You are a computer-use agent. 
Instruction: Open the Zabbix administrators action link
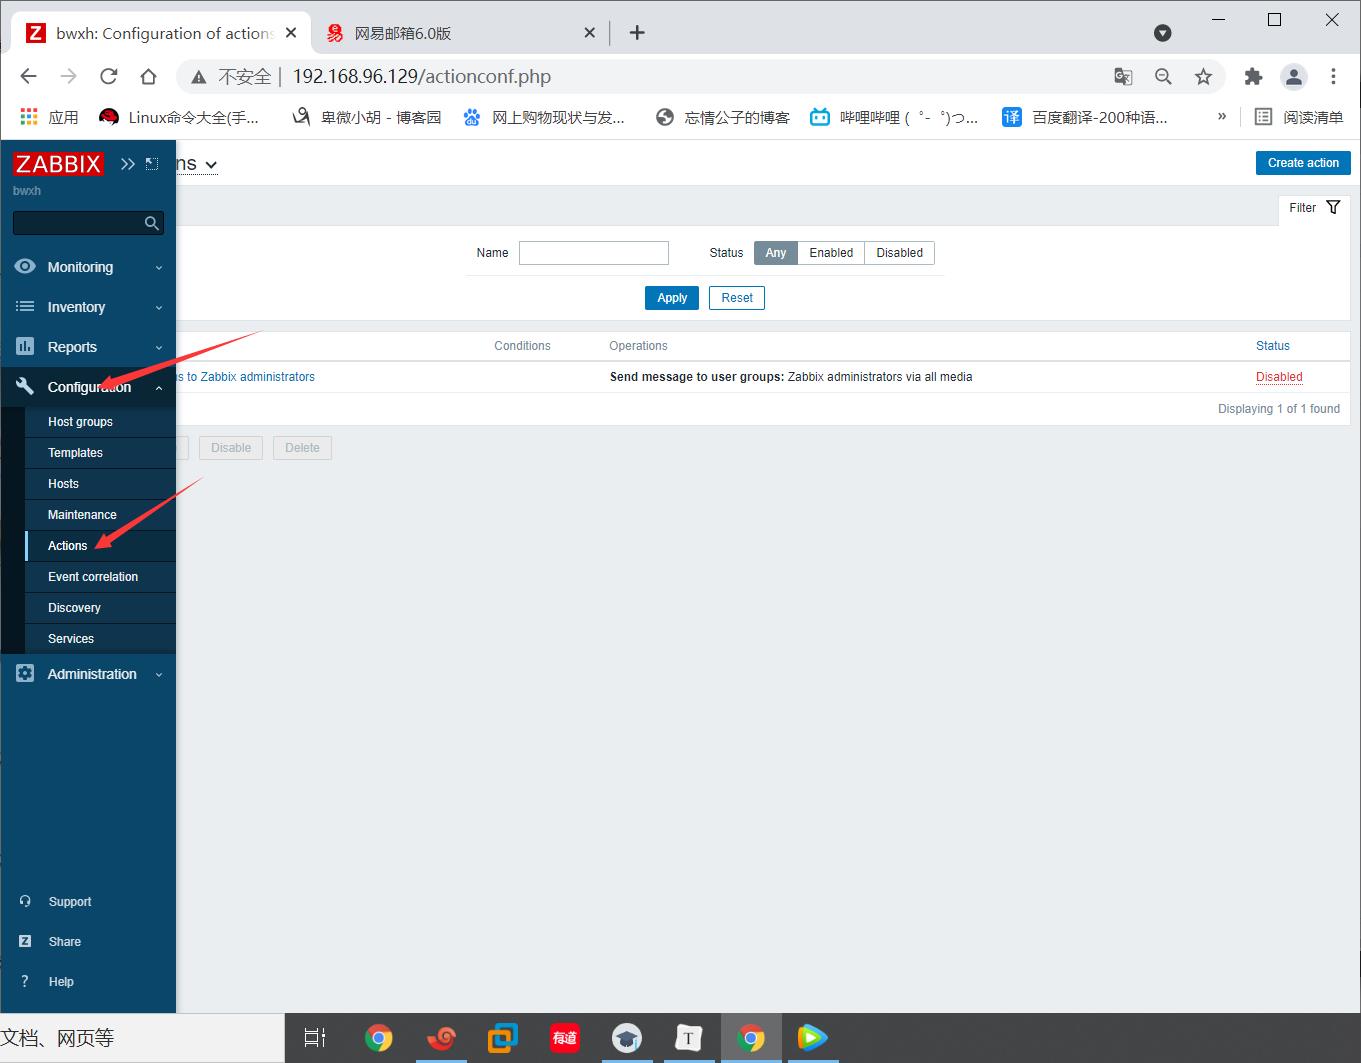click(245, 377)
